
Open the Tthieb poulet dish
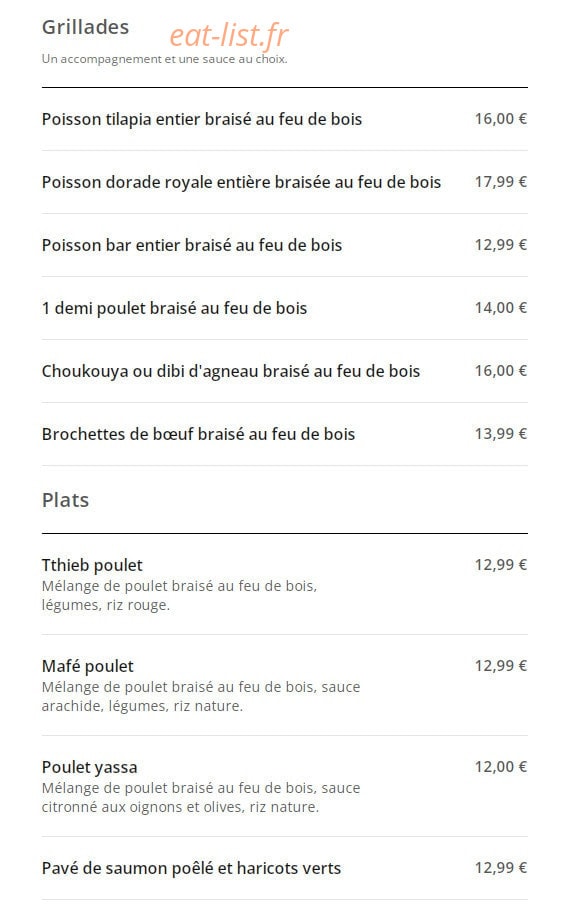coord(92,565)
